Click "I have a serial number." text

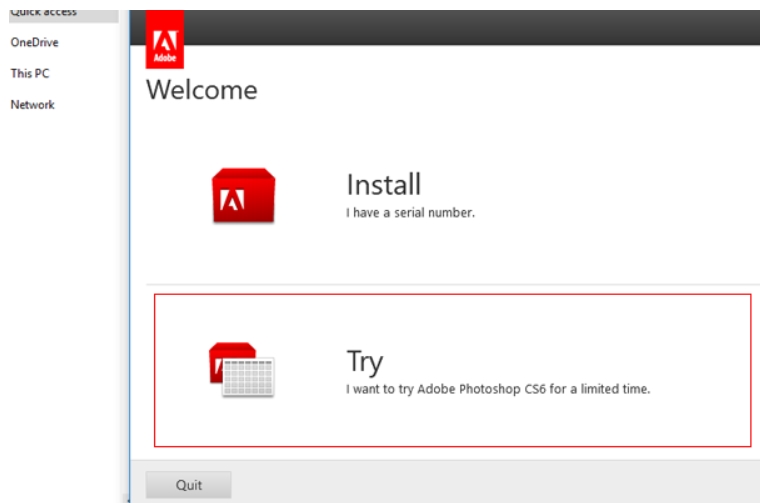click(410, 213)
